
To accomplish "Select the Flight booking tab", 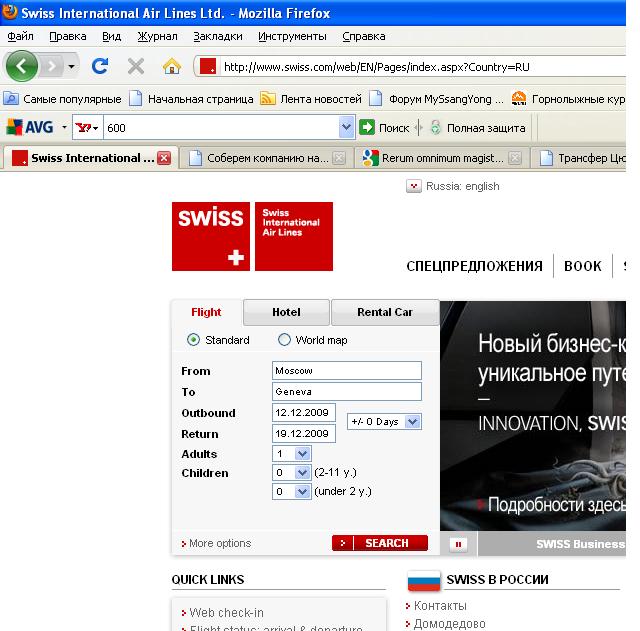I will pyautogui.click(x=206, y=312).
